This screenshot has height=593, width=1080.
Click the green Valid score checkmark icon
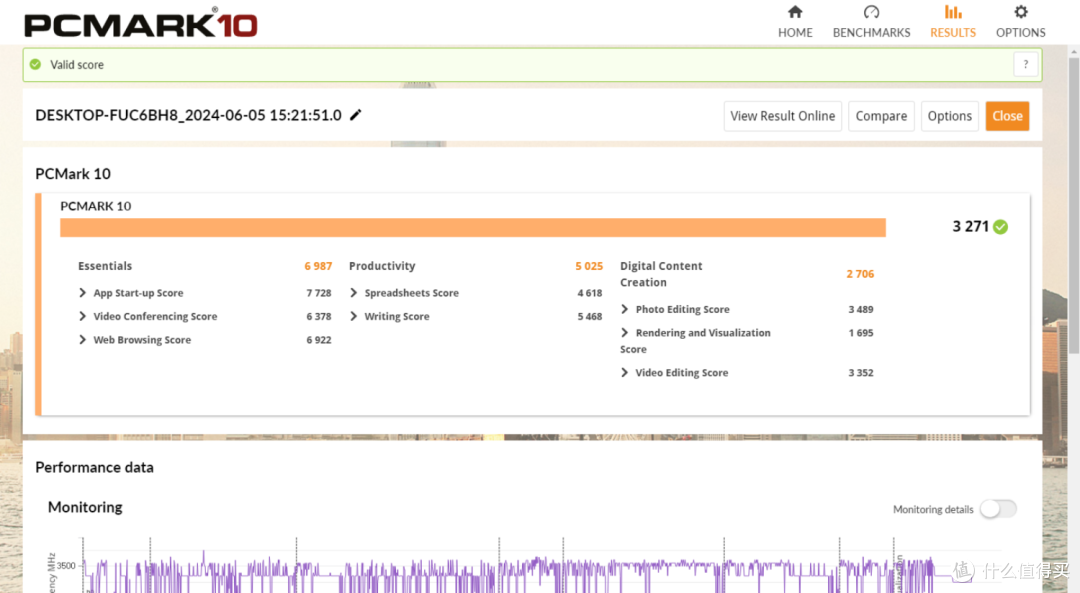click(35, 64)
